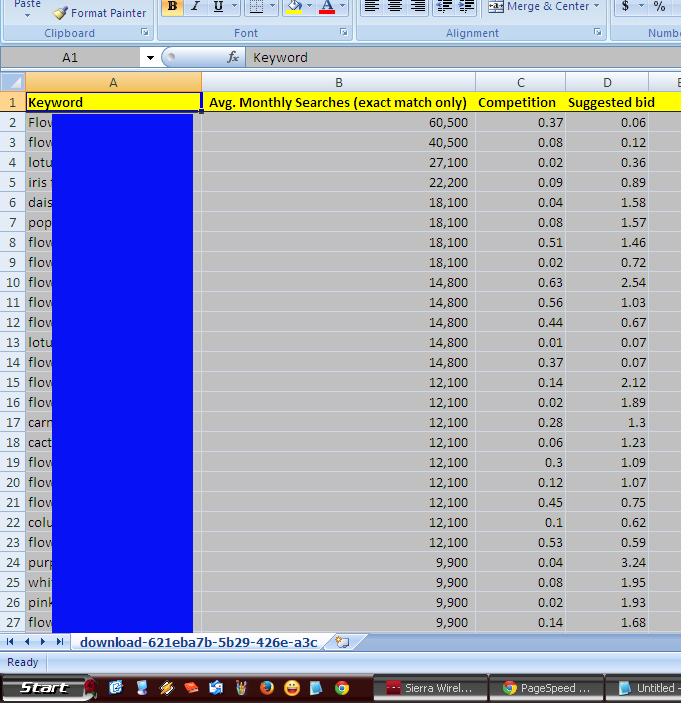This screenshot has height=703, width=681.
Task: Open Firefox from the quick launch bar
Action: tap(266, 688)
